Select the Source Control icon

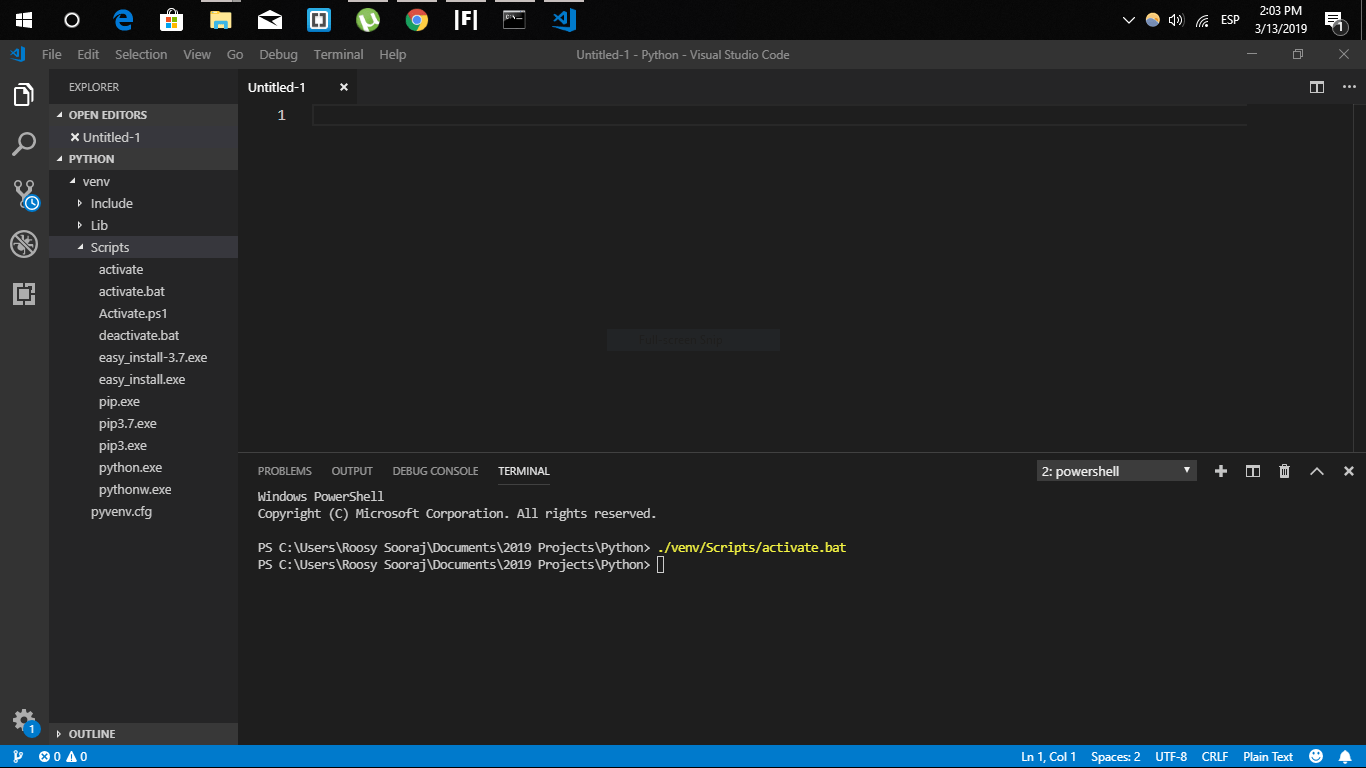[x=24, y=194]
